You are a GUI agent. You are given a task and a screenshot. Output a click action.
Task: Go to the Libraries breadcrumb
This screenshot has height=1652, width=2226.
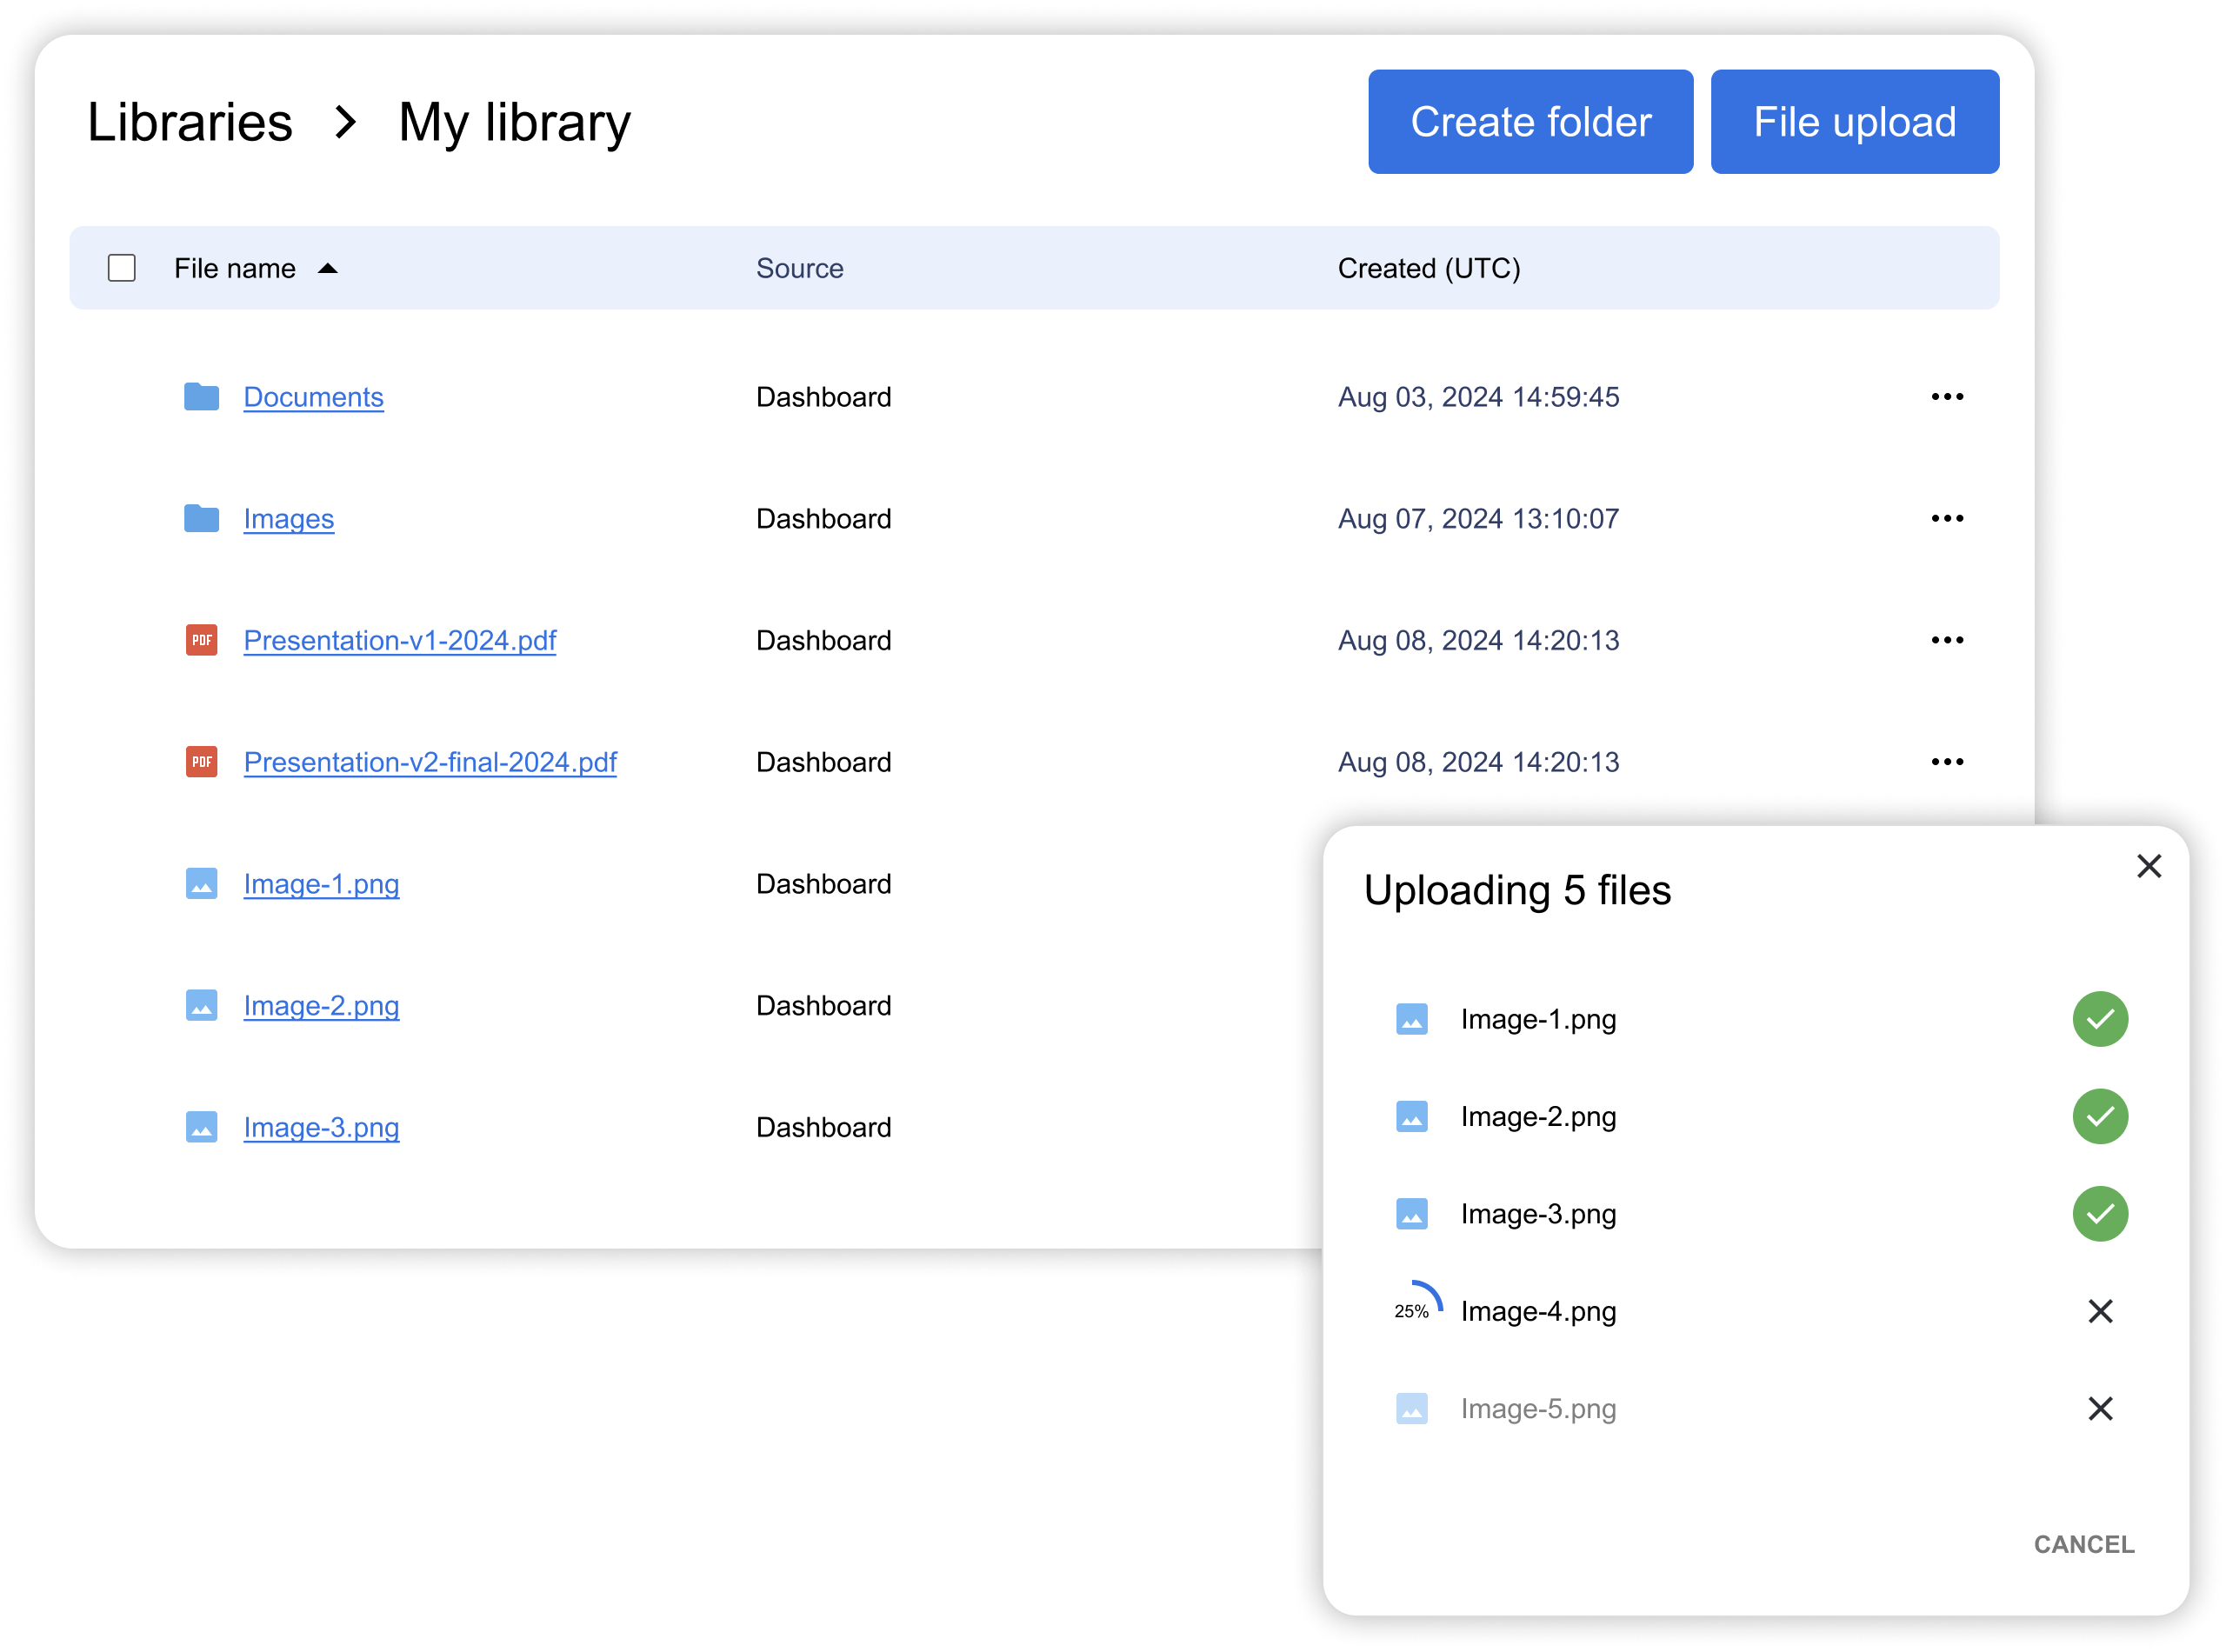[190, 122]
